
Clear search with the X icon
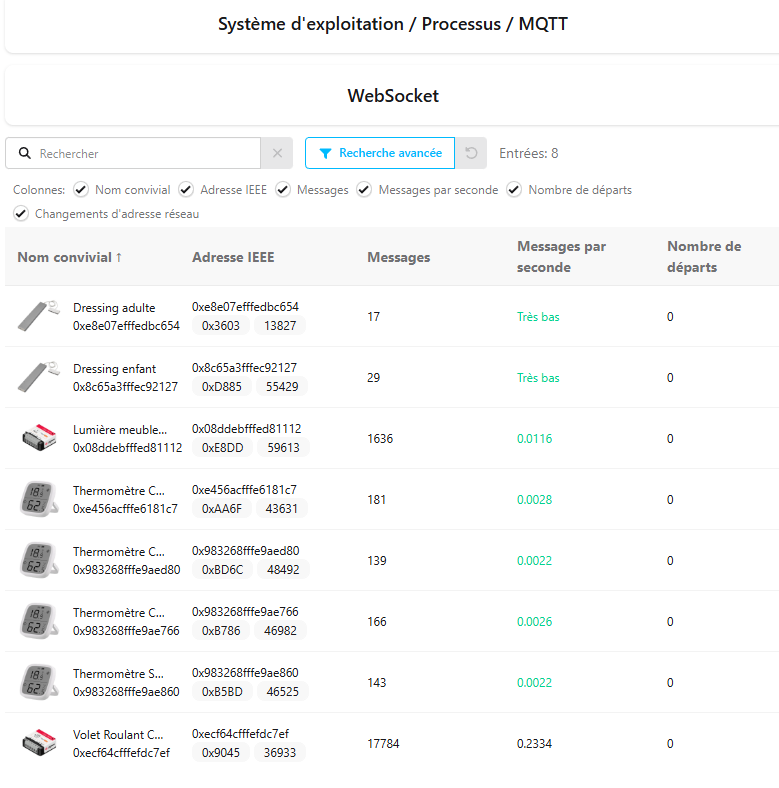click(277, 154)
